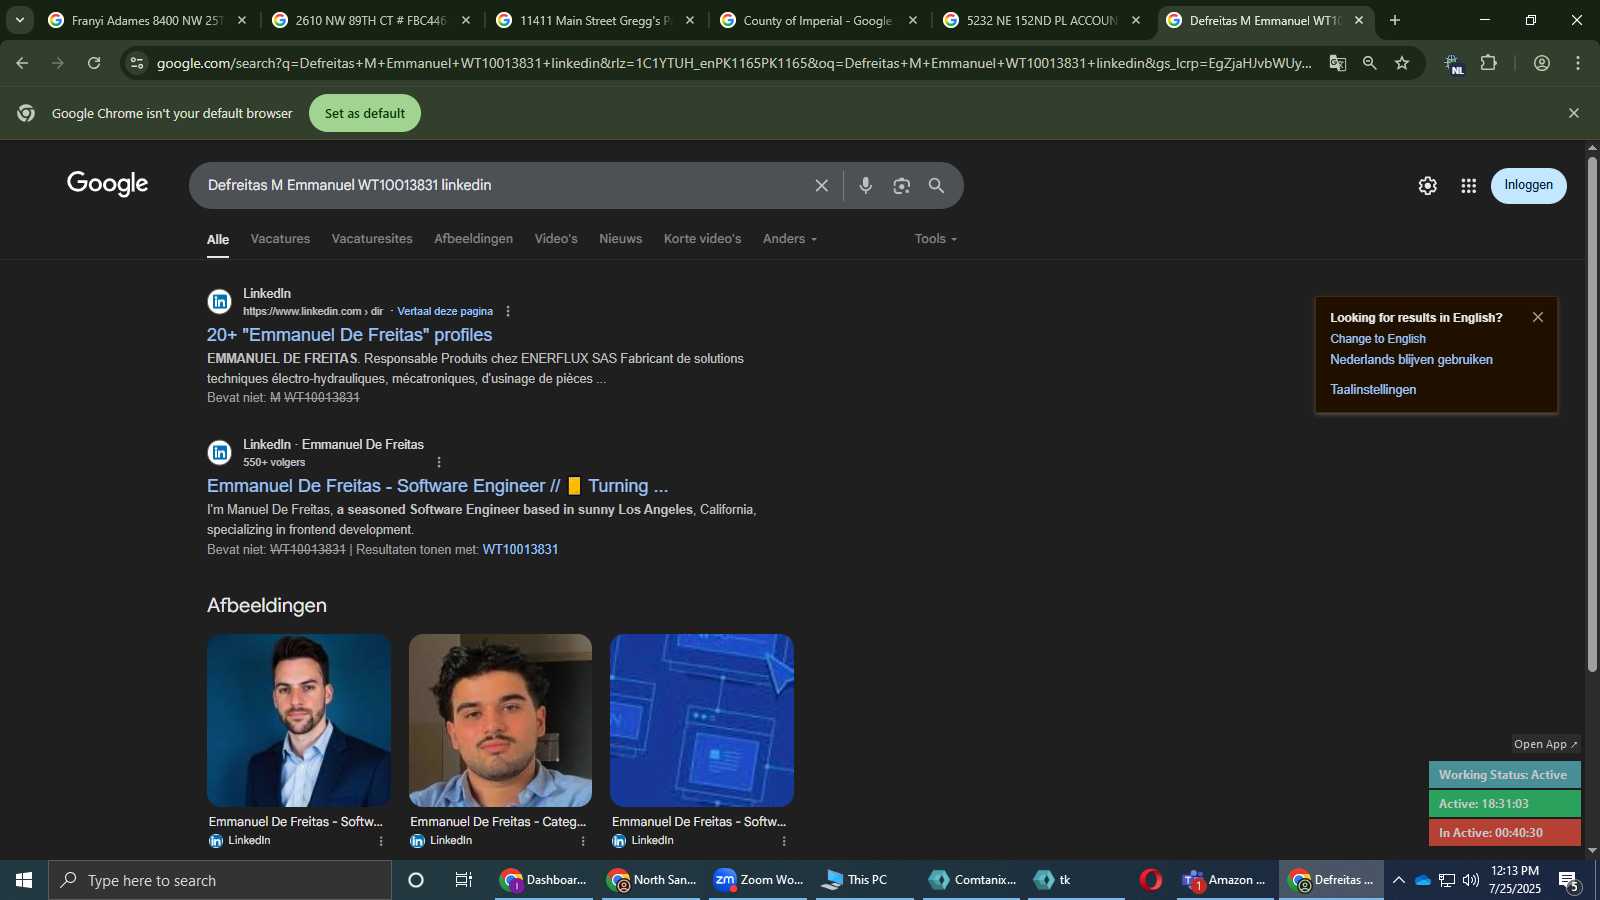Open Chrome zoom magnifier in address bar
The width and height of the screenshot is (1600, 900).
(1370, 63)
